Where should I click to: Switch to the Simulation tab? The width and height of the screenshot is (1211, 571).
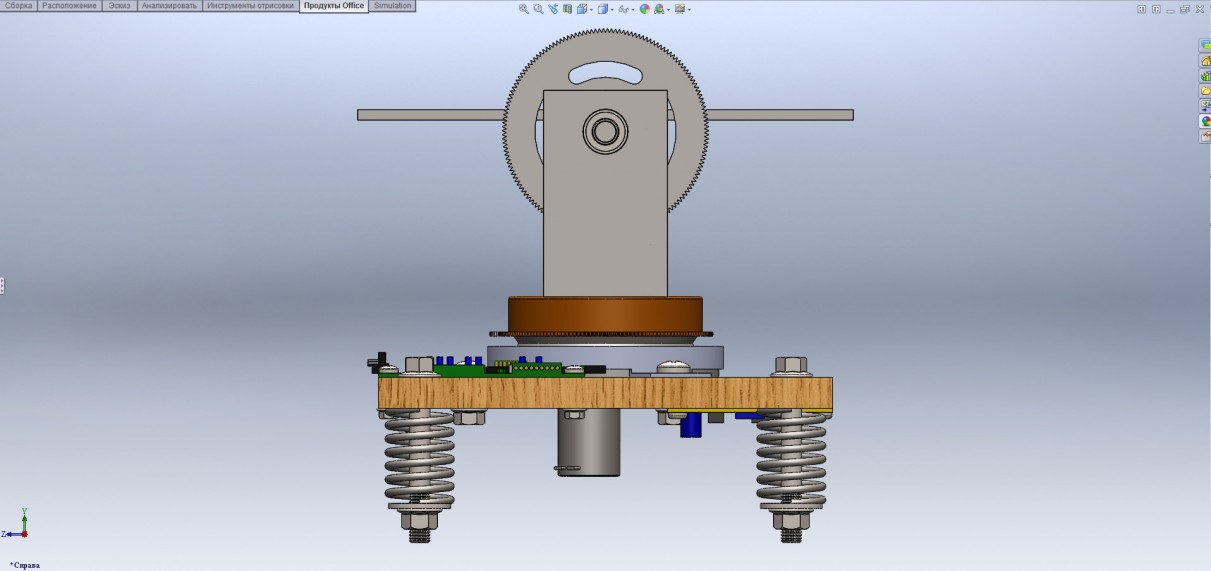coord(392,6)
